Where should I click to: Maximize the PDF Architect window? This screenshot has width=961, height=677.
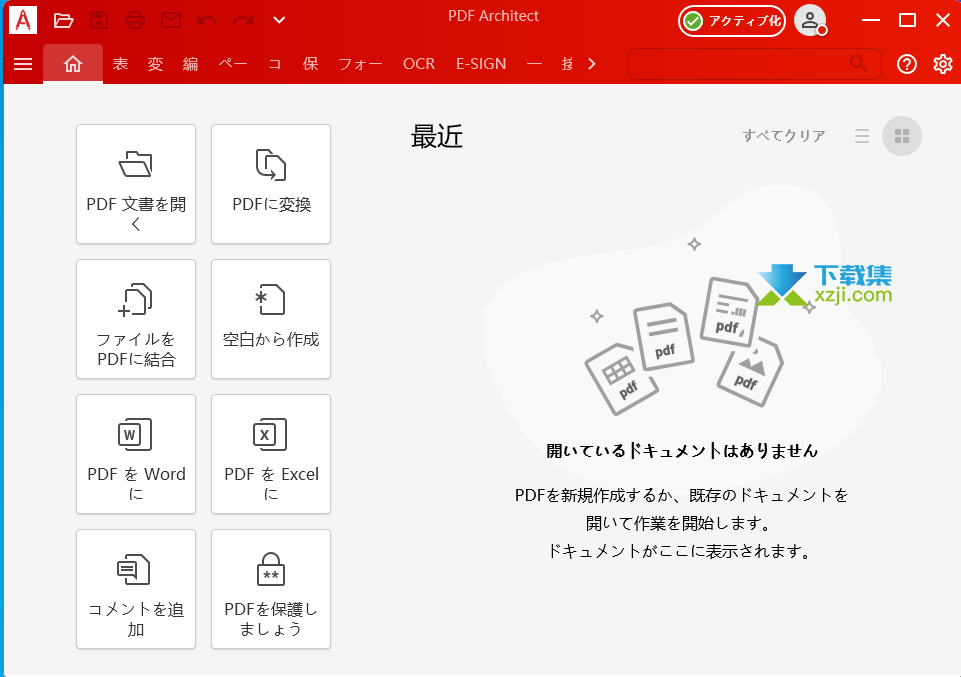pyautogui.click(x=907, y=20)
